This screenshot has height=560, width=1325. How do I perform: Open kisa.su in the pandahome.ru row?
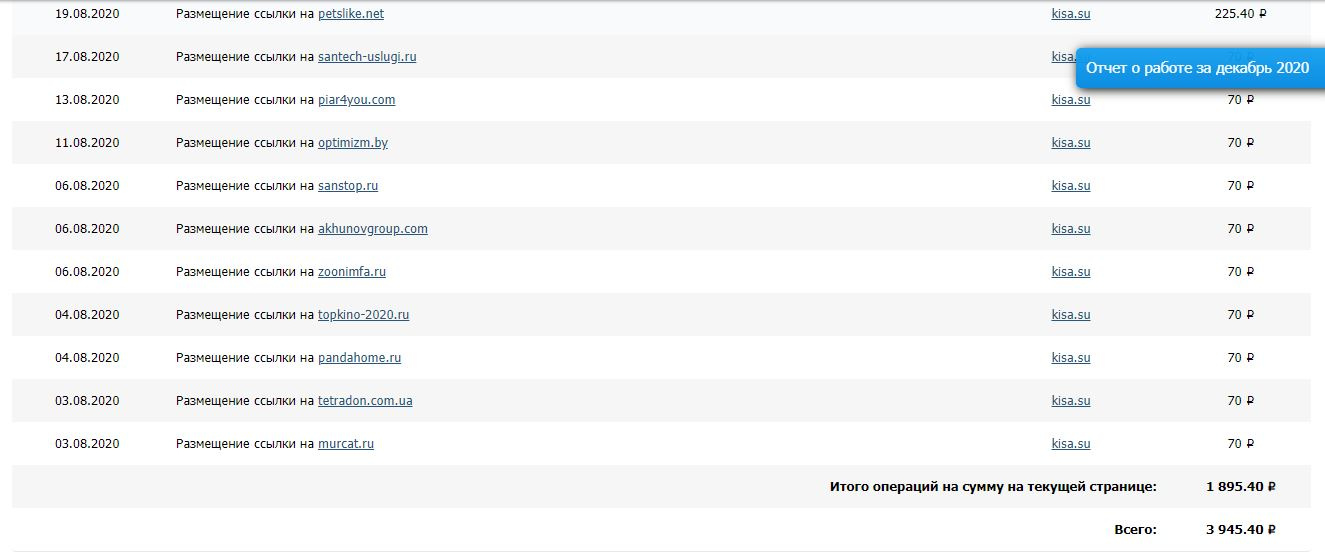point(1071,358)
